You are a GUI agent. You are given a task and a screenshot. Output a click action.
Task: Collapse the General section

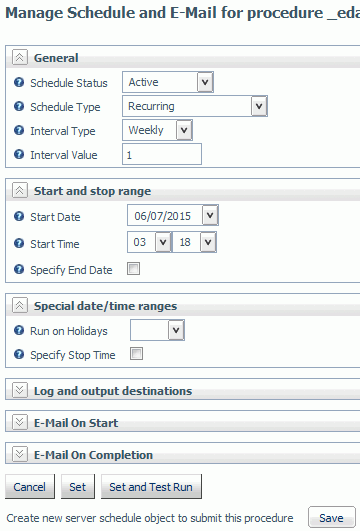[x=20, y=57]
